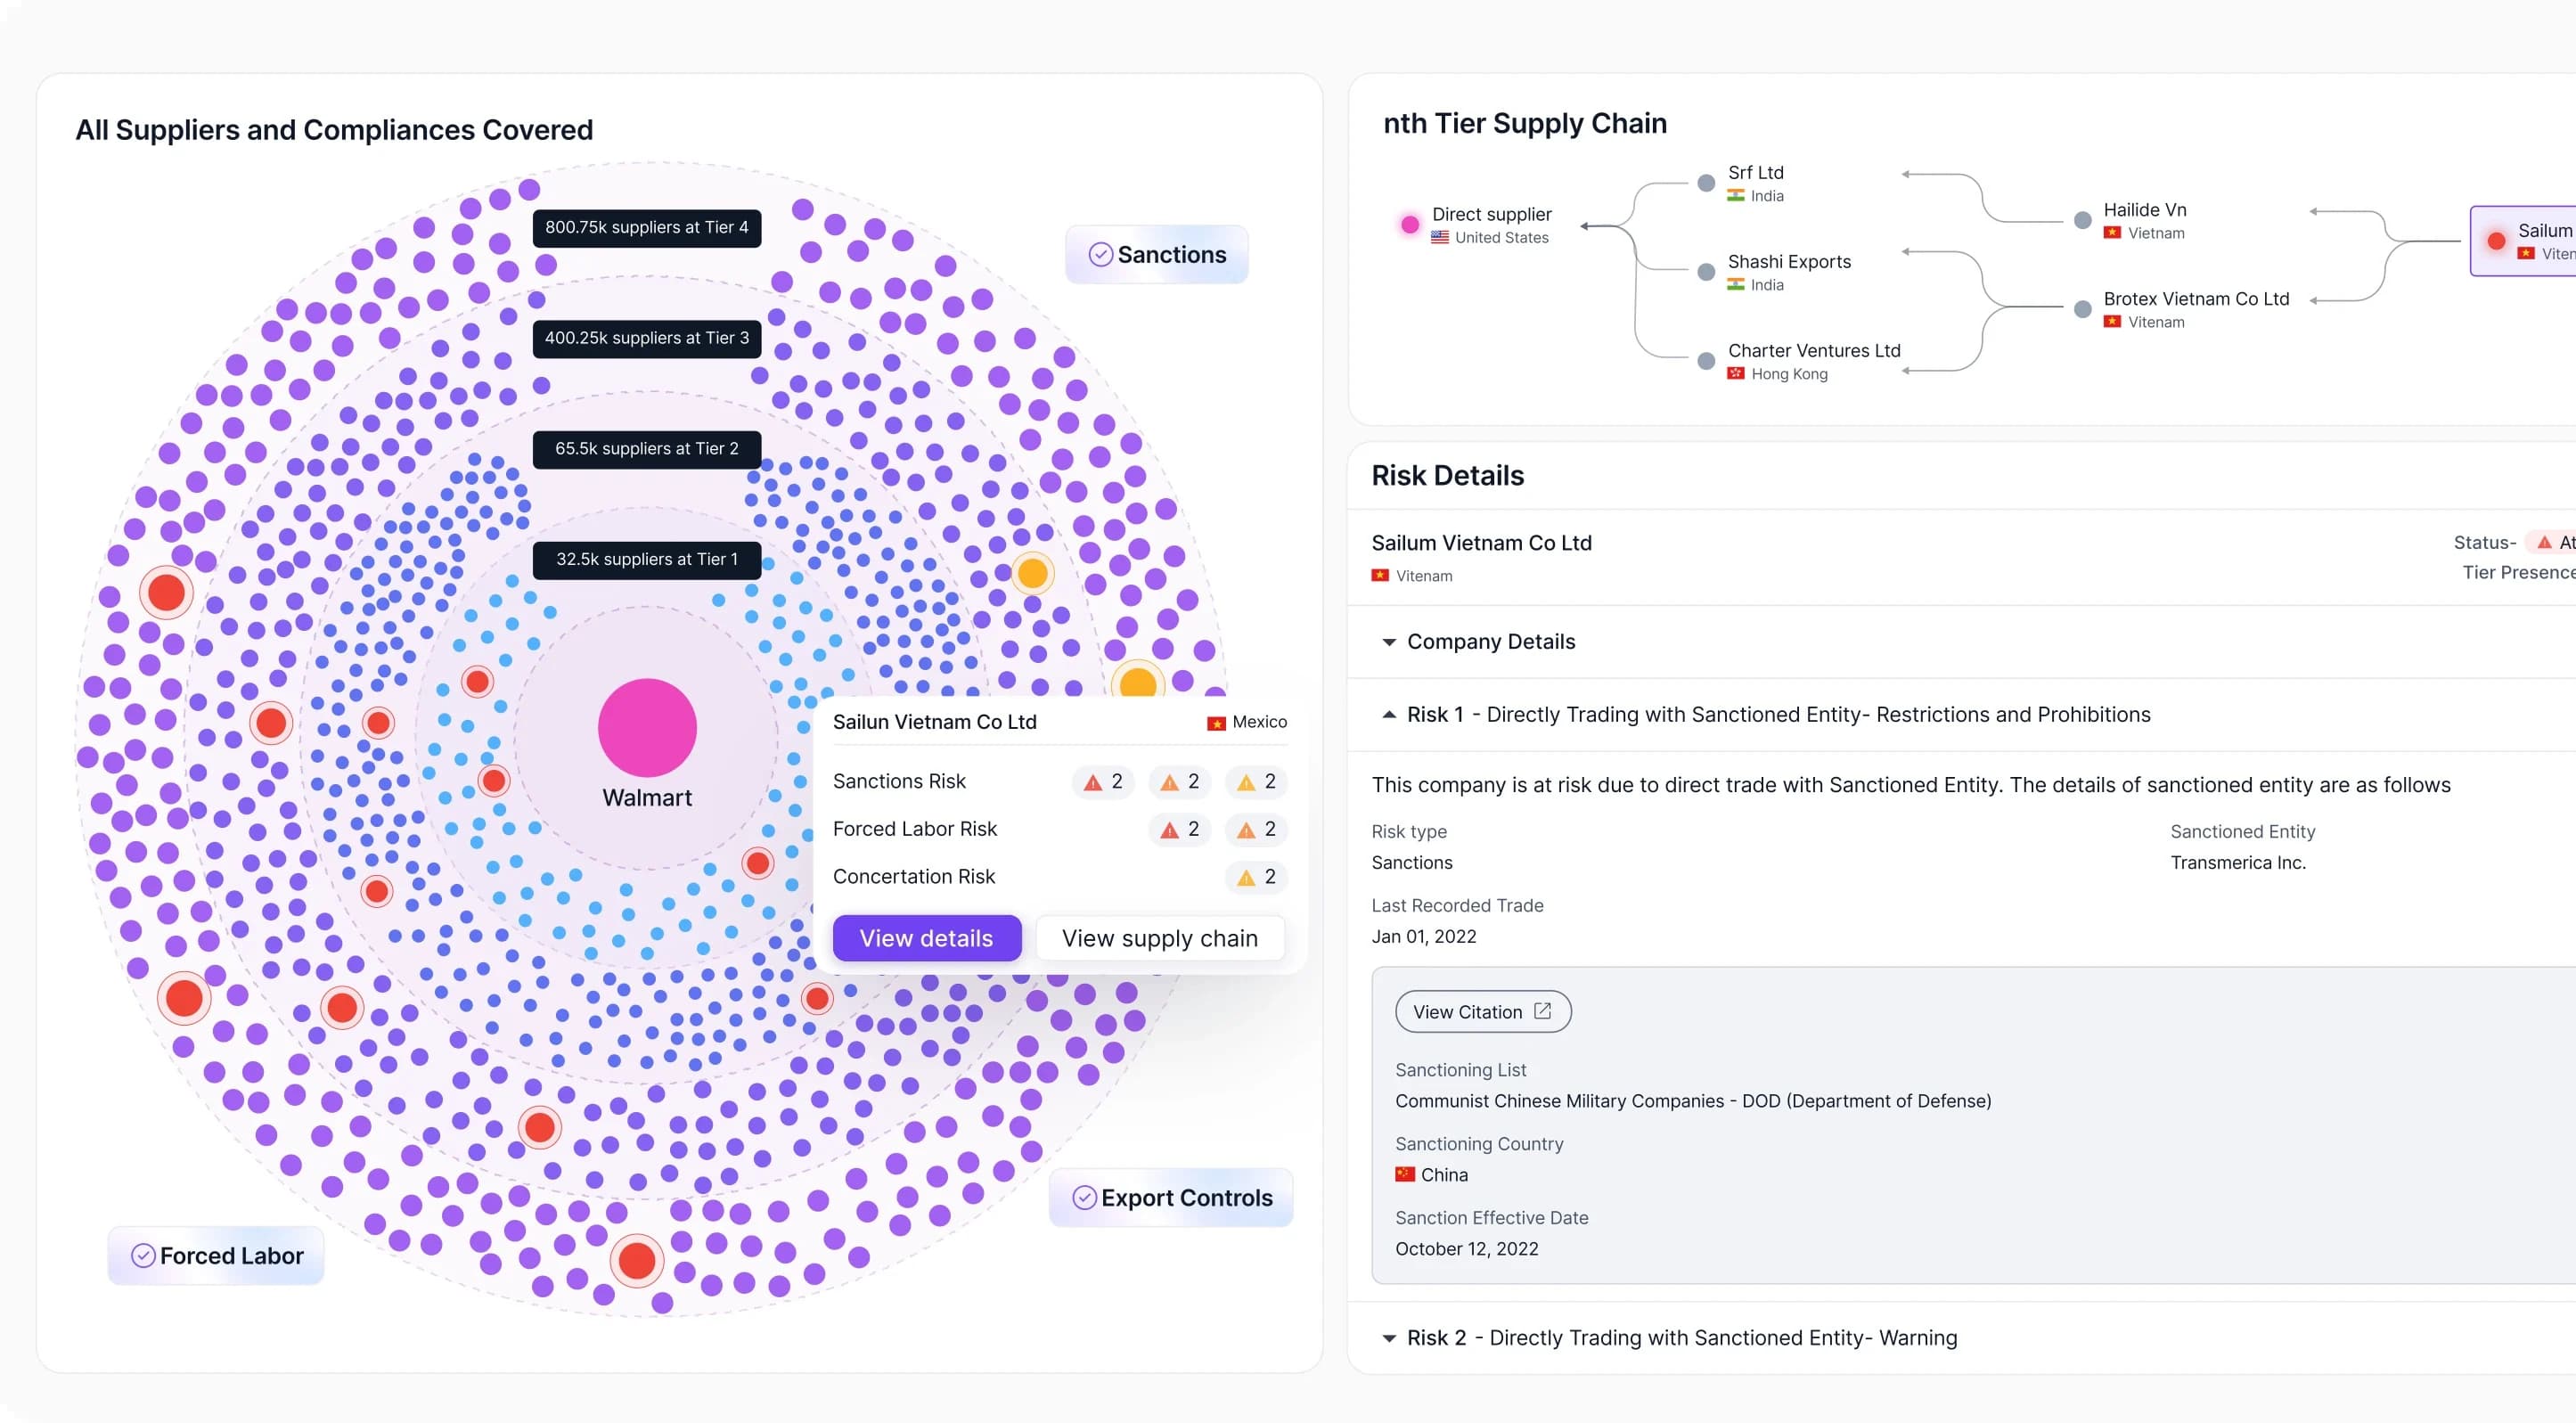
Task: Select the 800.75k suppliers at Tier 4 label
Action: point(646,228)
